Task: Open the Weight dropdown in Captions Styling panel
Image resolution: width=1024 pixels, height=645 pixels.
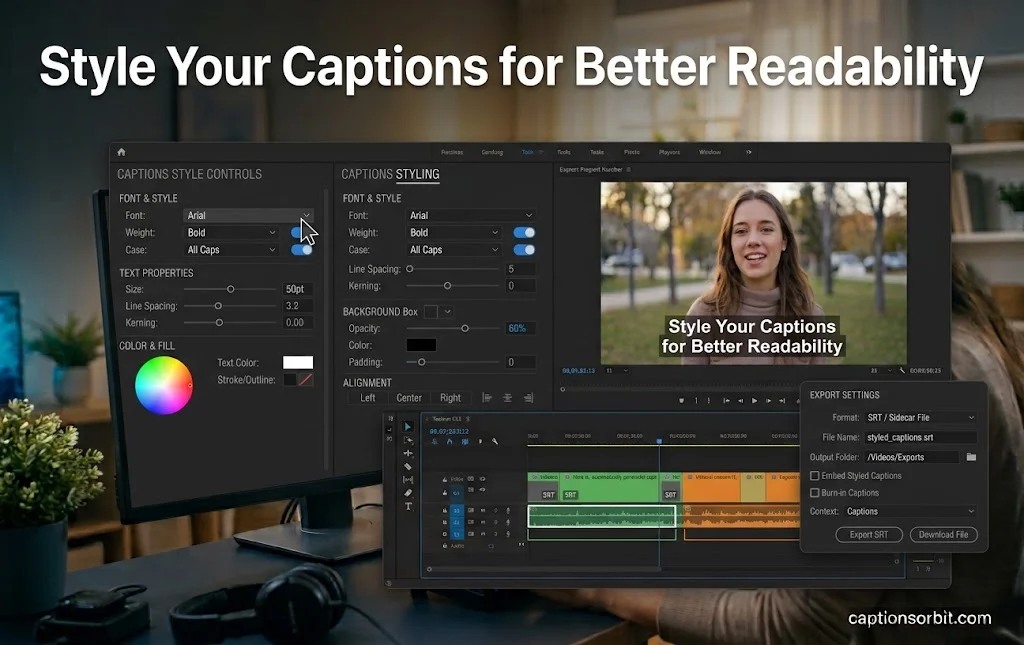Action: [x=454, y=232]
